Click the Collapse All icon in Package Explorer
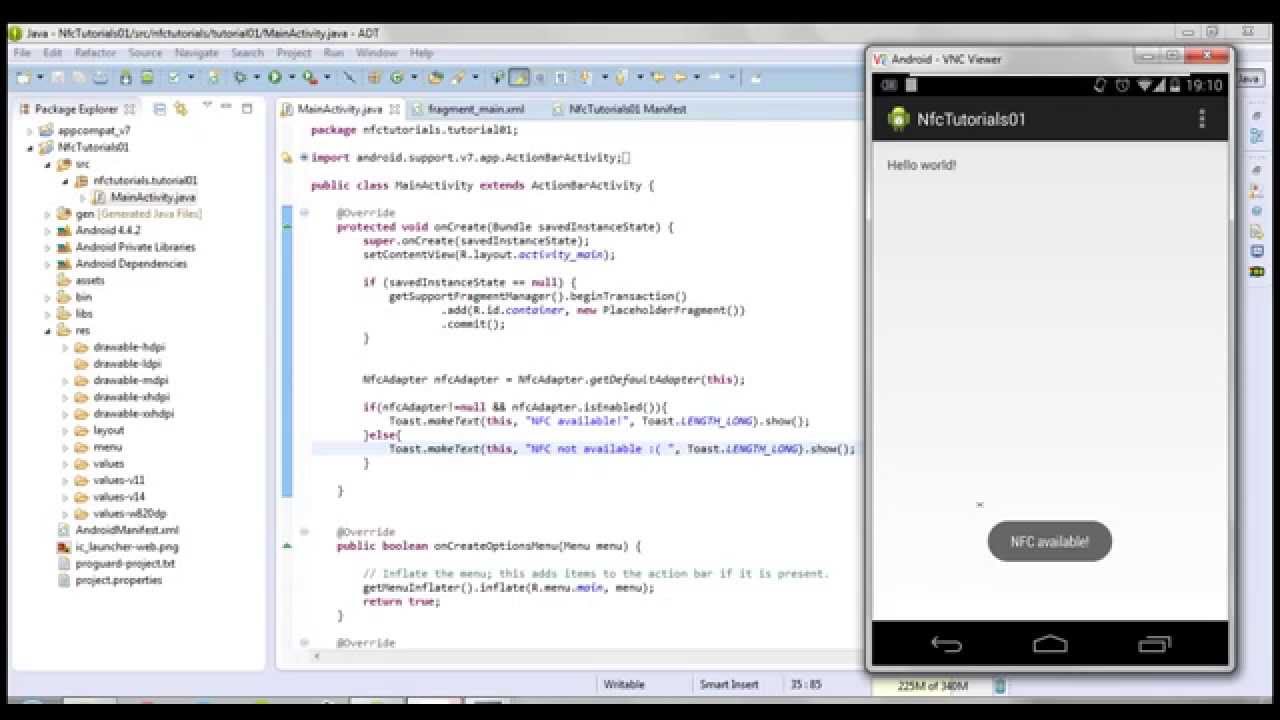The width and height of the screenshot is (1280, 720). coord(160,108)
